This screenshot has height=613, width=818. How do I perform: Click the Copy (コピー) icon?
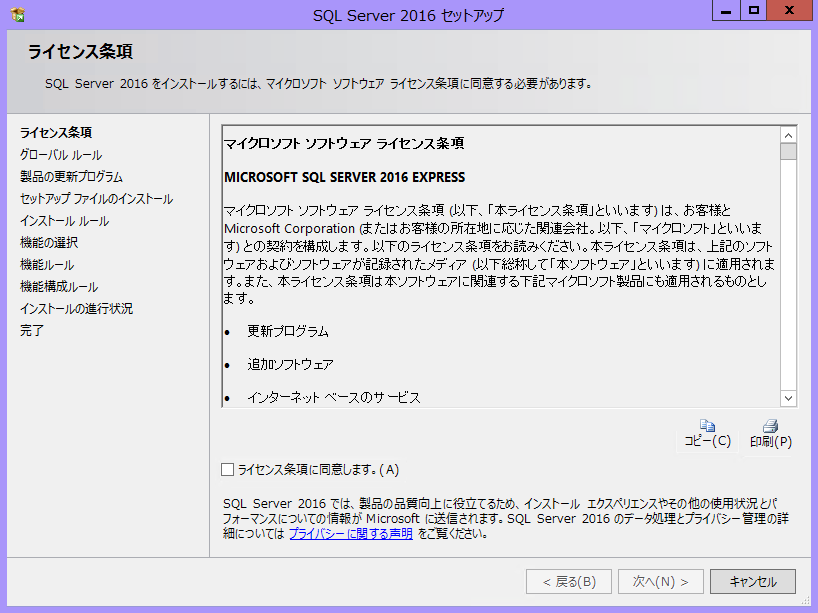tap(707, 426)
